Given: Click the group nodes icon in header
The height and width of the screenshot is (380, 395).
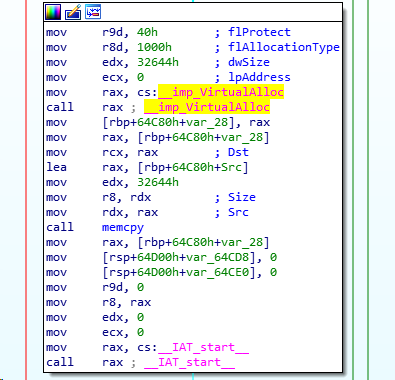Looking at the screenshot, I should click(x=93, y=12).
